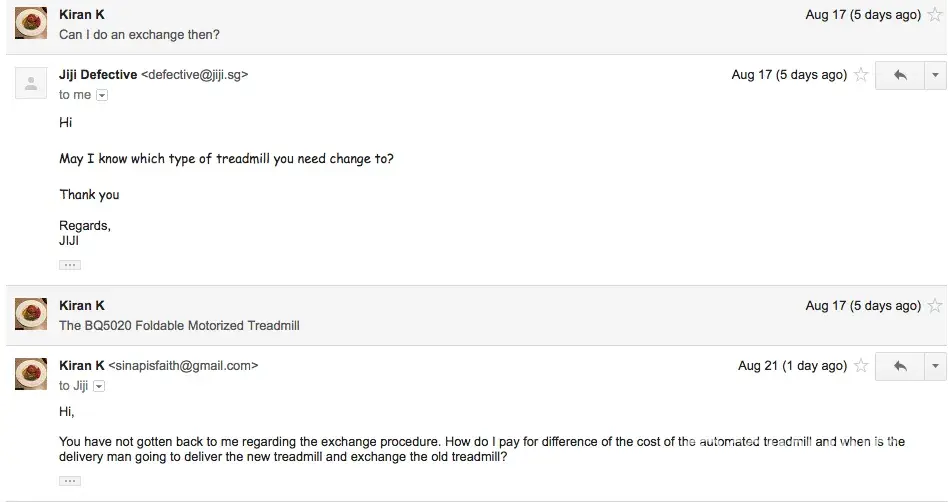948x502 pixels.
Task: Expand the collapsed 'The BQ5020 Foldable Motorized Treadmill' message
Action: 400,325
